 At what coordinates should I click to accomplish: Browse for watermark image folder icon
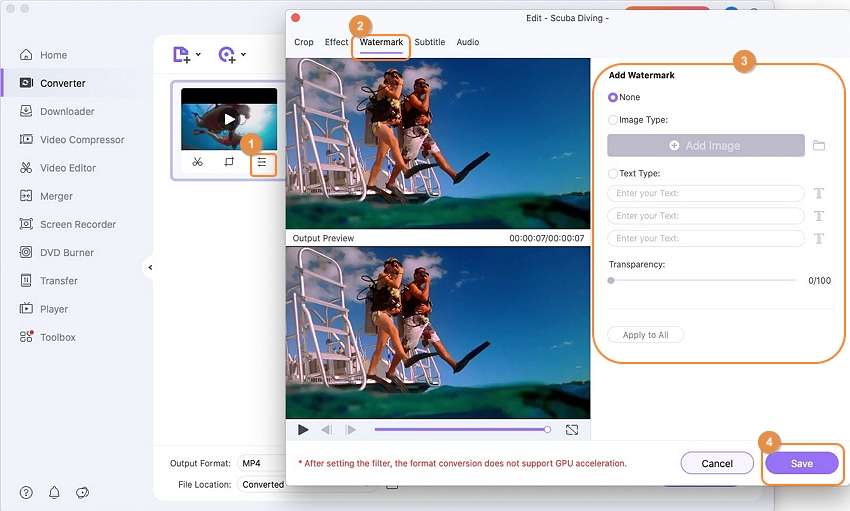pyautogui.click(x=819, y=145)
